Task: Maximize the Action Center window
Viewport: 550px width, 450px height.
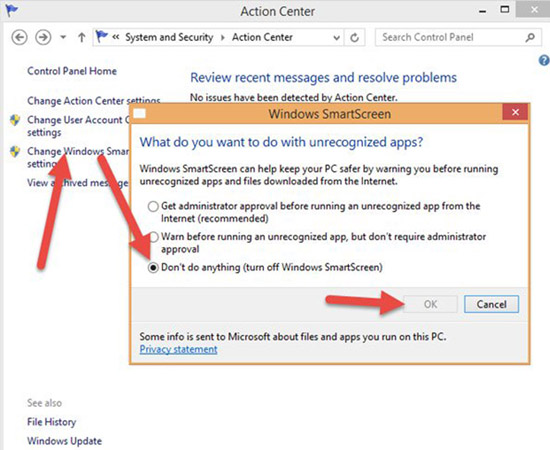Action: pyautogui.click(x=504, y=10)
